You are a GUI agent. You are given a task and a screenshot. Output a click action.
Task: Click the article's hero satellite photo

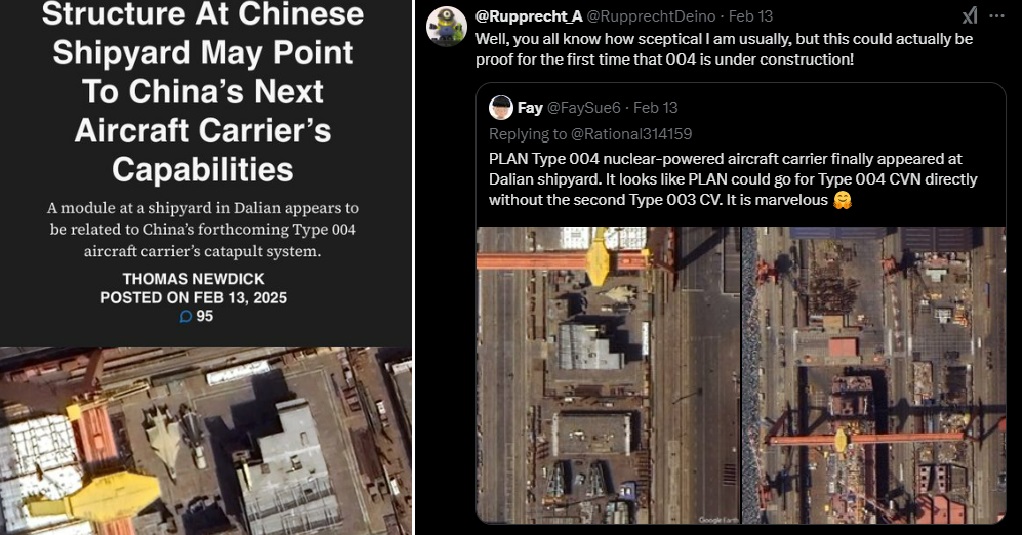coord(206,441)
